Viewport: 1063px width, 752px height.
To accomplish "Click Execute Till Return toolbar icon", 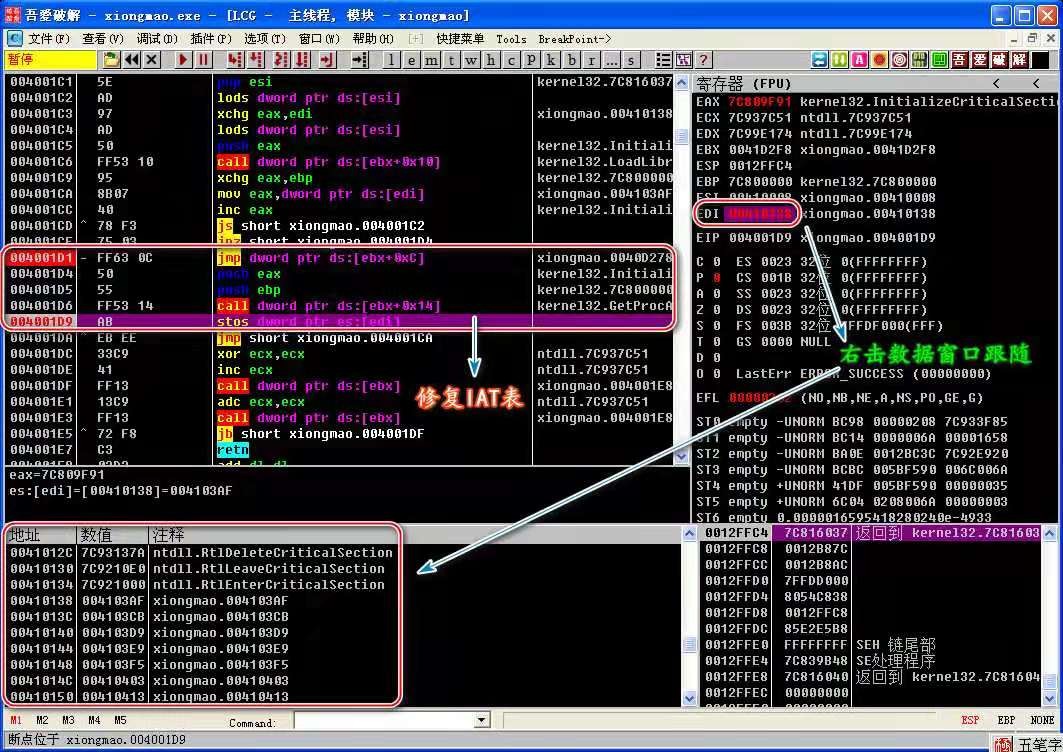I will click(x=327, y=60).
